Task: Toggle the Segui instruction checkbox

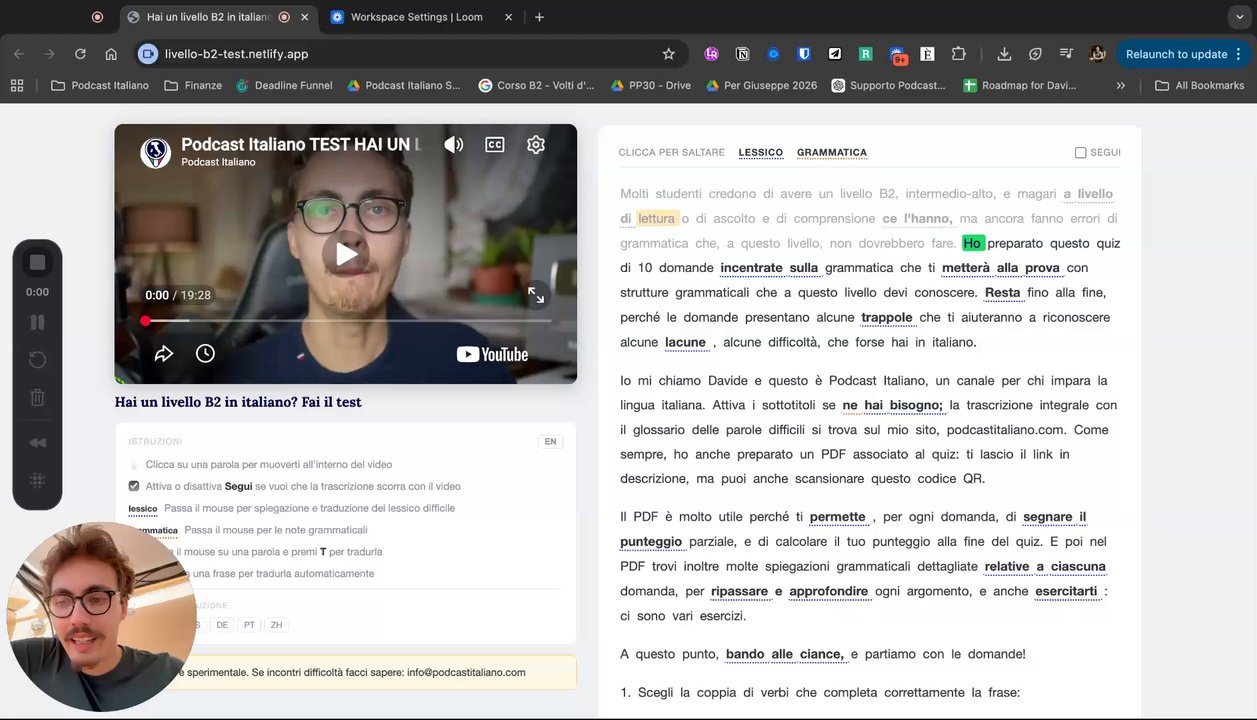Action: point(134,486)
